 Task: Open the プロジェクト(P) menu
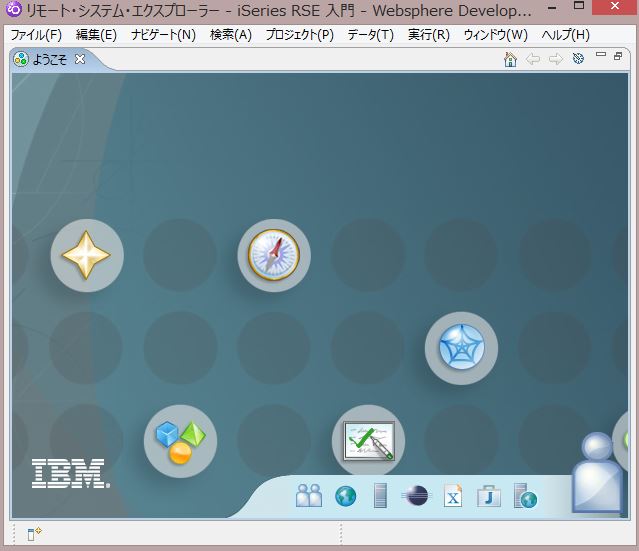tap(300, 35)
